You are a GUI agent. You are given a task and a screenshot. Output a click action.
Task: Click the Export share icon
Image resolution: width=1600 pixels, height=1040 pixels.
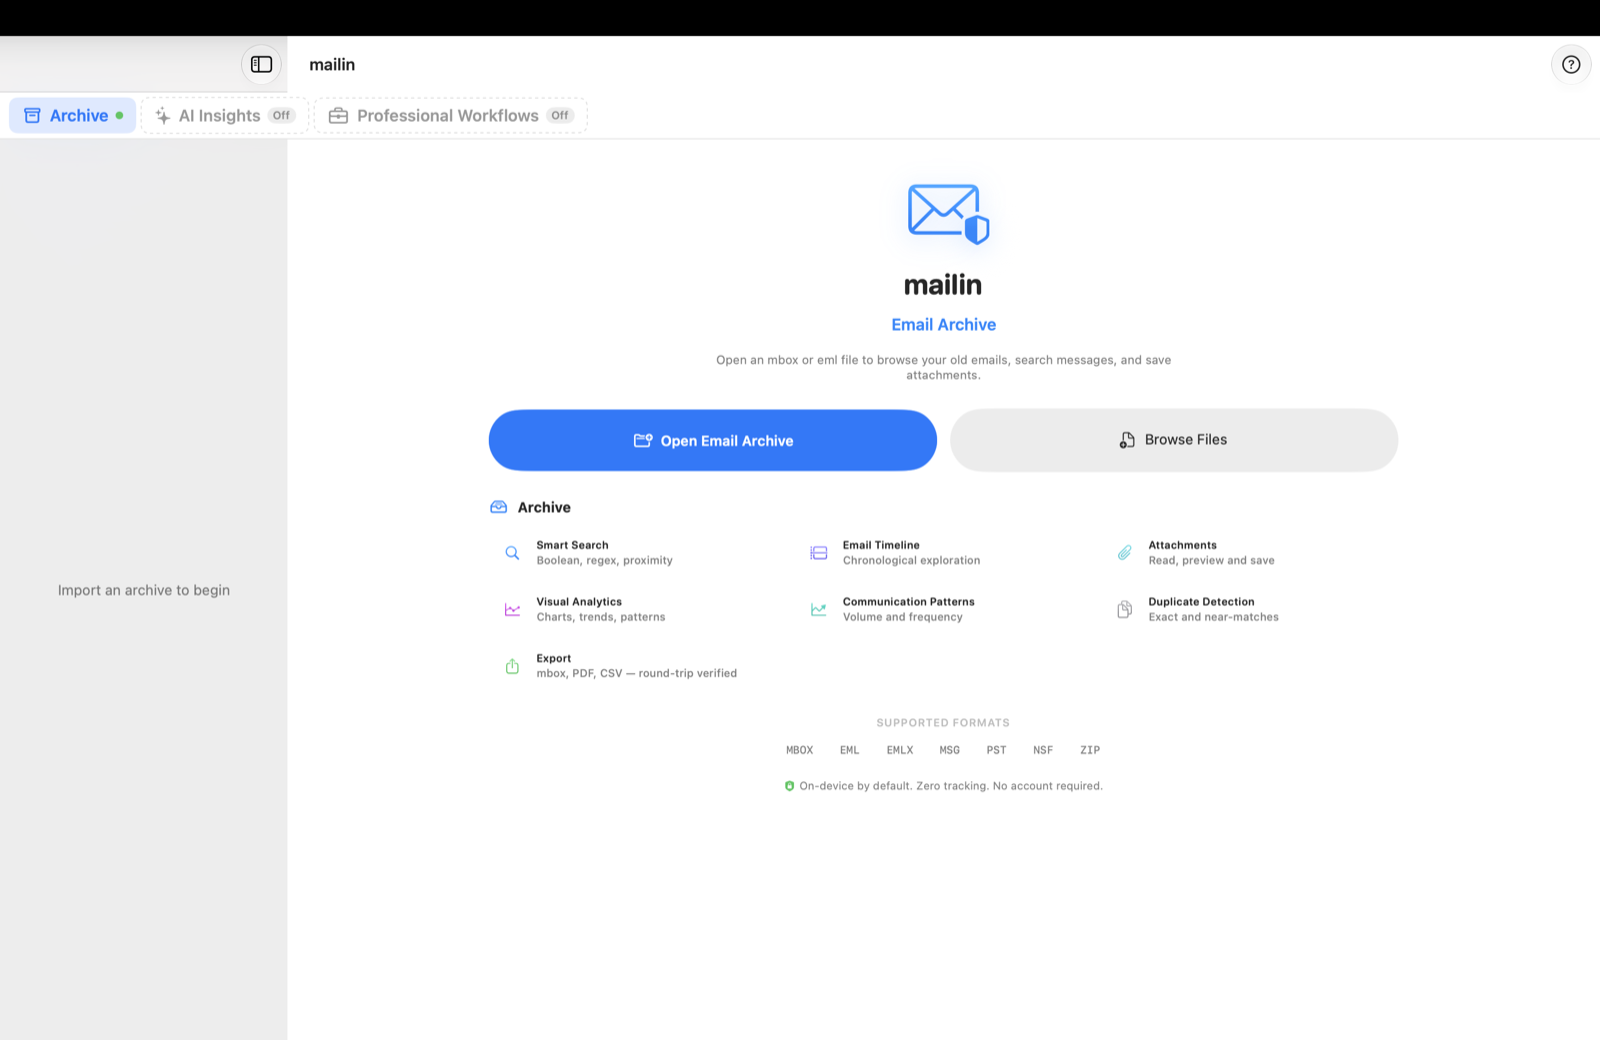point(512,666)
